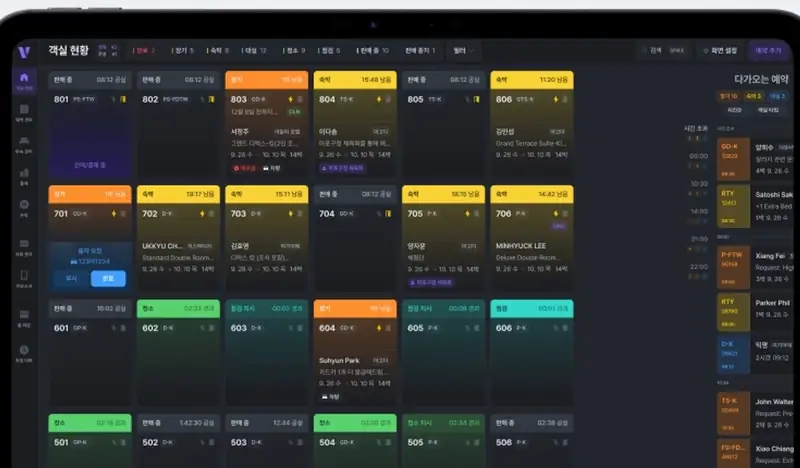
Task: Toggle the 장기 10 chip in upcoming reservations
Action: pos(728,96)
